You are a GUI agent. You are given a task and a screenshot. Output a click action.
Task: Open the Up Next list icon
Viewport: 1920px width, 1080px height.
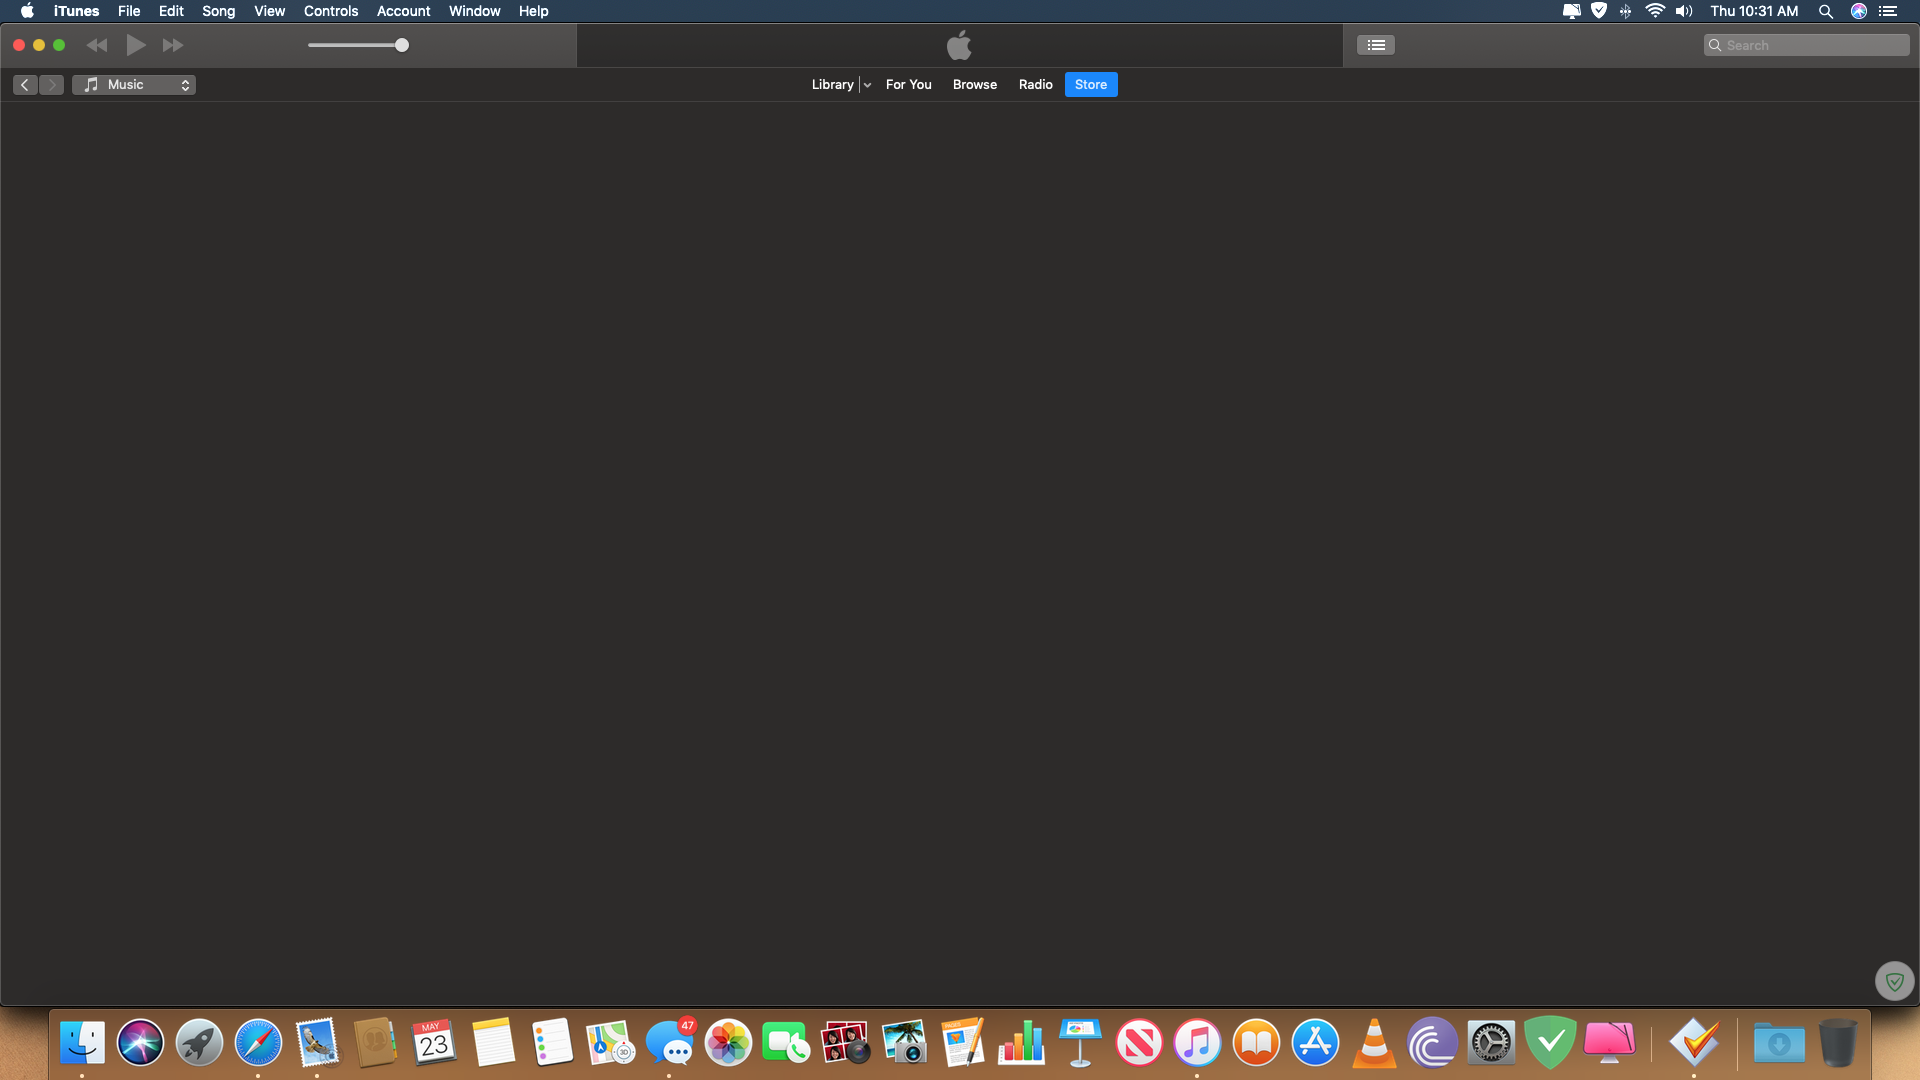click(1376, 45)
